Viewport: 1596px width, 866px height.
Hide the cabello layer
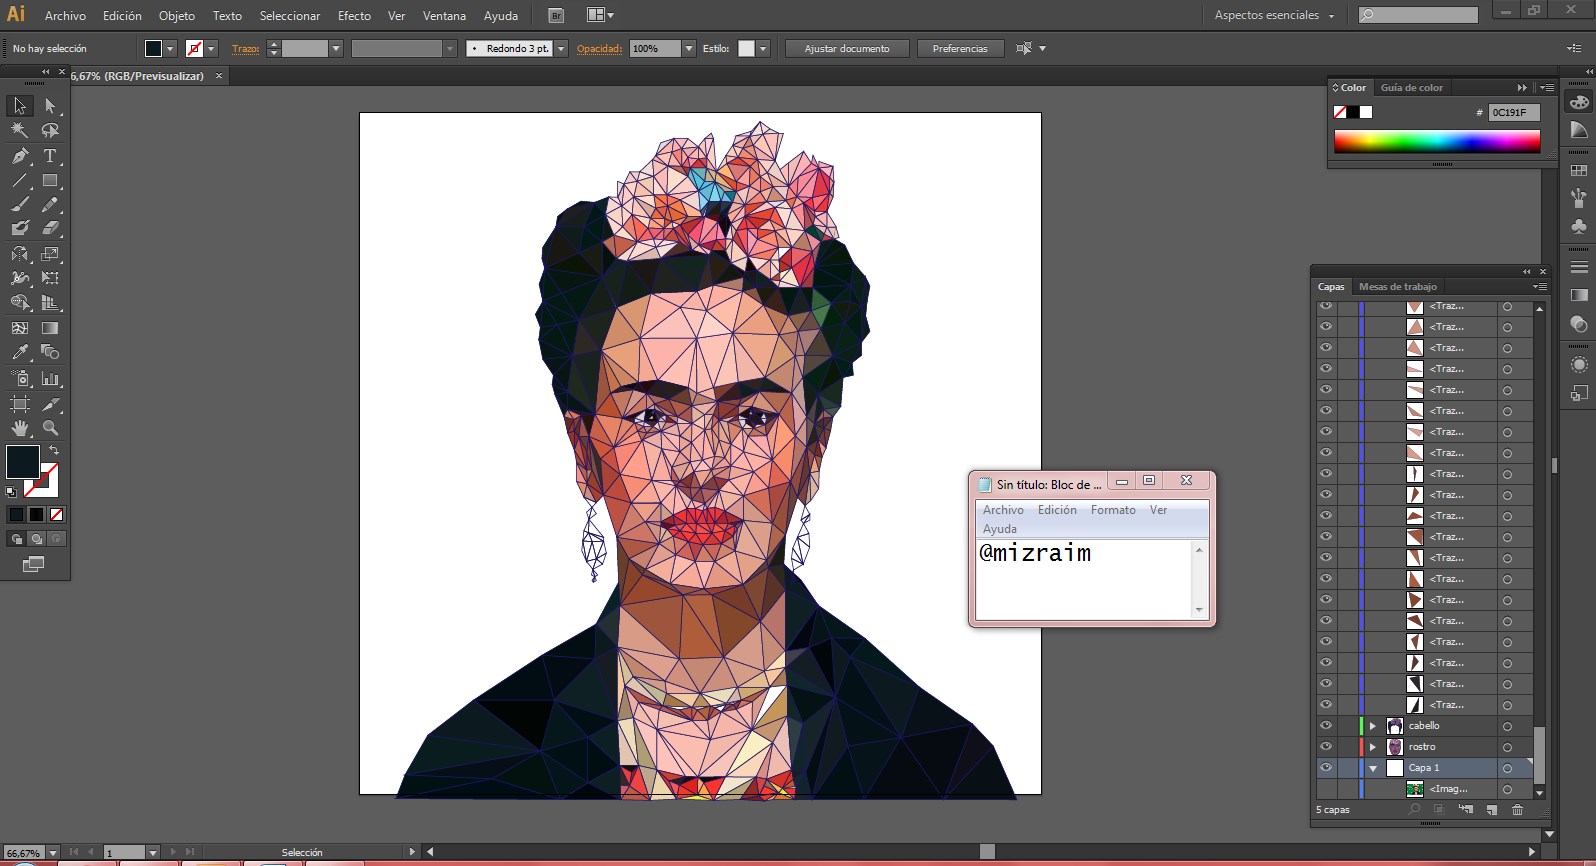click(x=1326, y=726)
